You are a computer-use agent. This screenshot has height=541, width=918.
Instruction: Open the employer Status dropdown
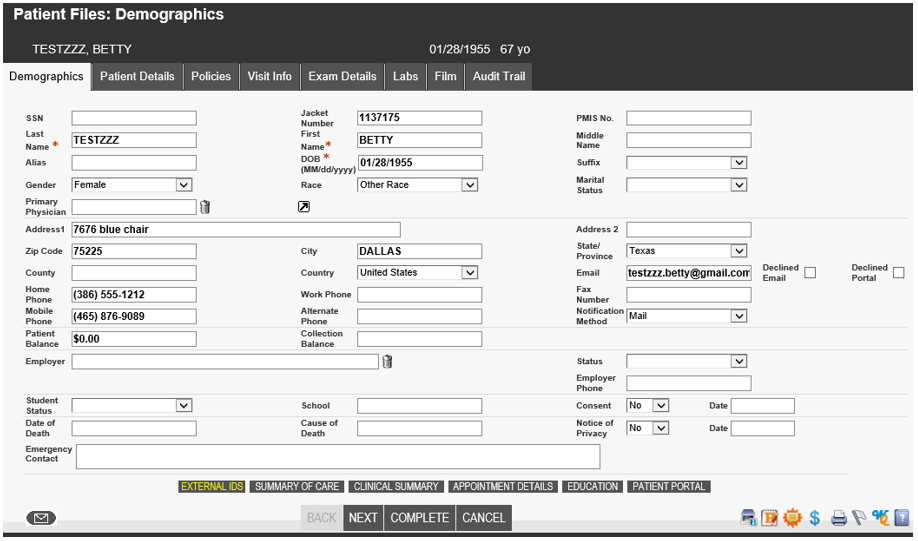(687, 361)
